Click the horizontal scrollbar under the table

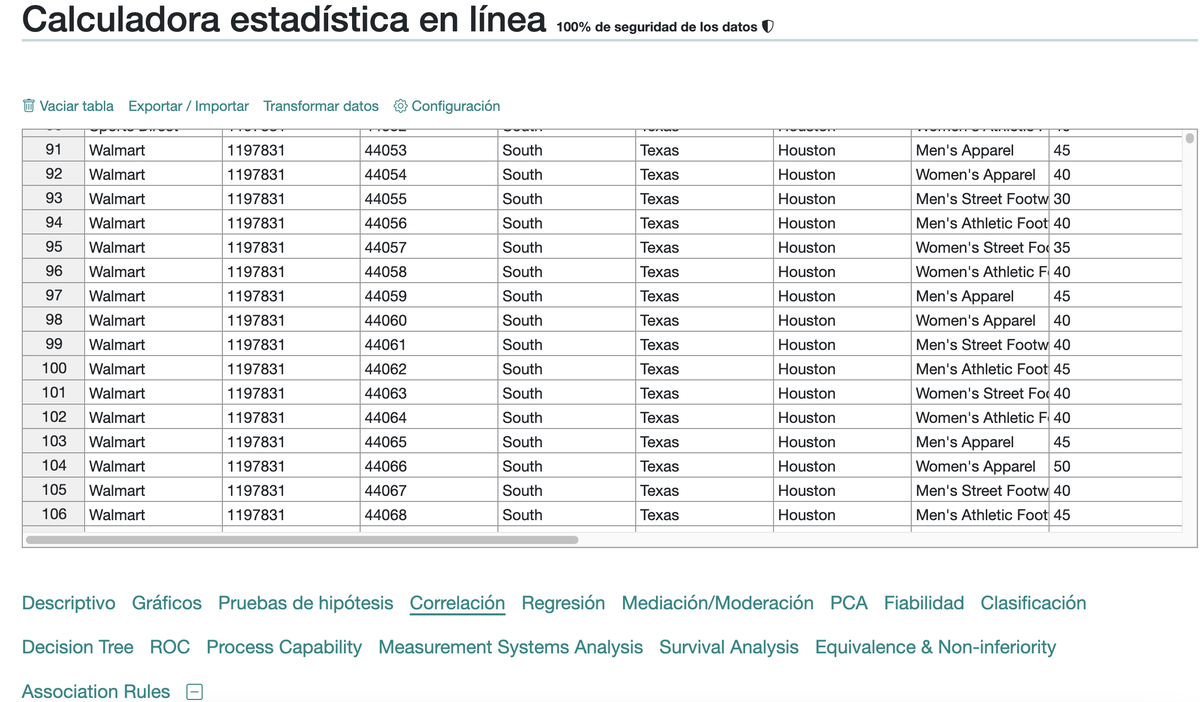tap(302, 540)
